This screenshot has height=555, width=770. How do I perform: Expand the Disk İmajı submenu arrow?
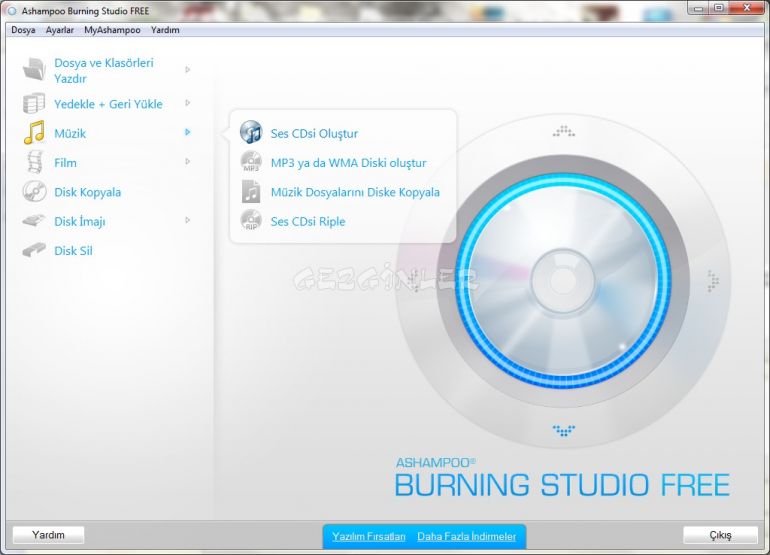[x=188, y=221]
